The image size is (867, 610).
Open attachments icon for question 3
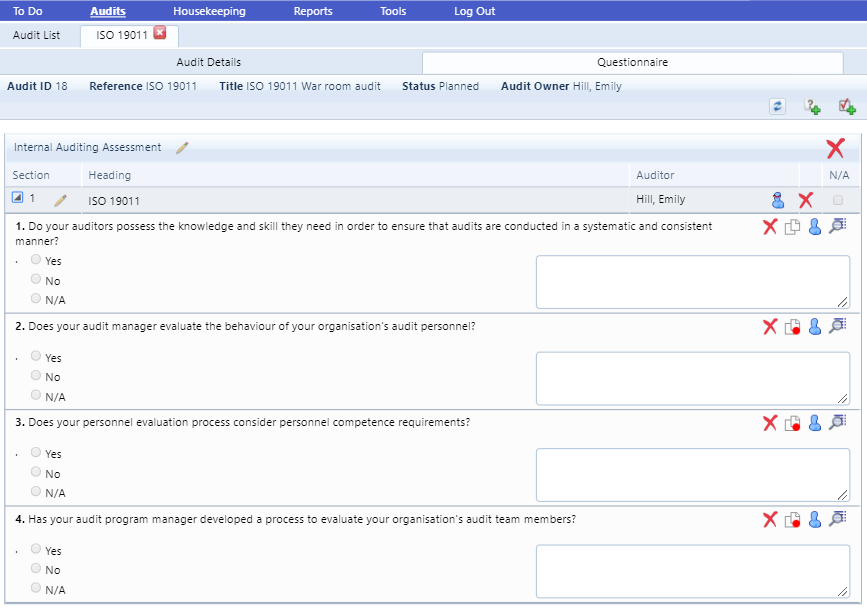792,423
